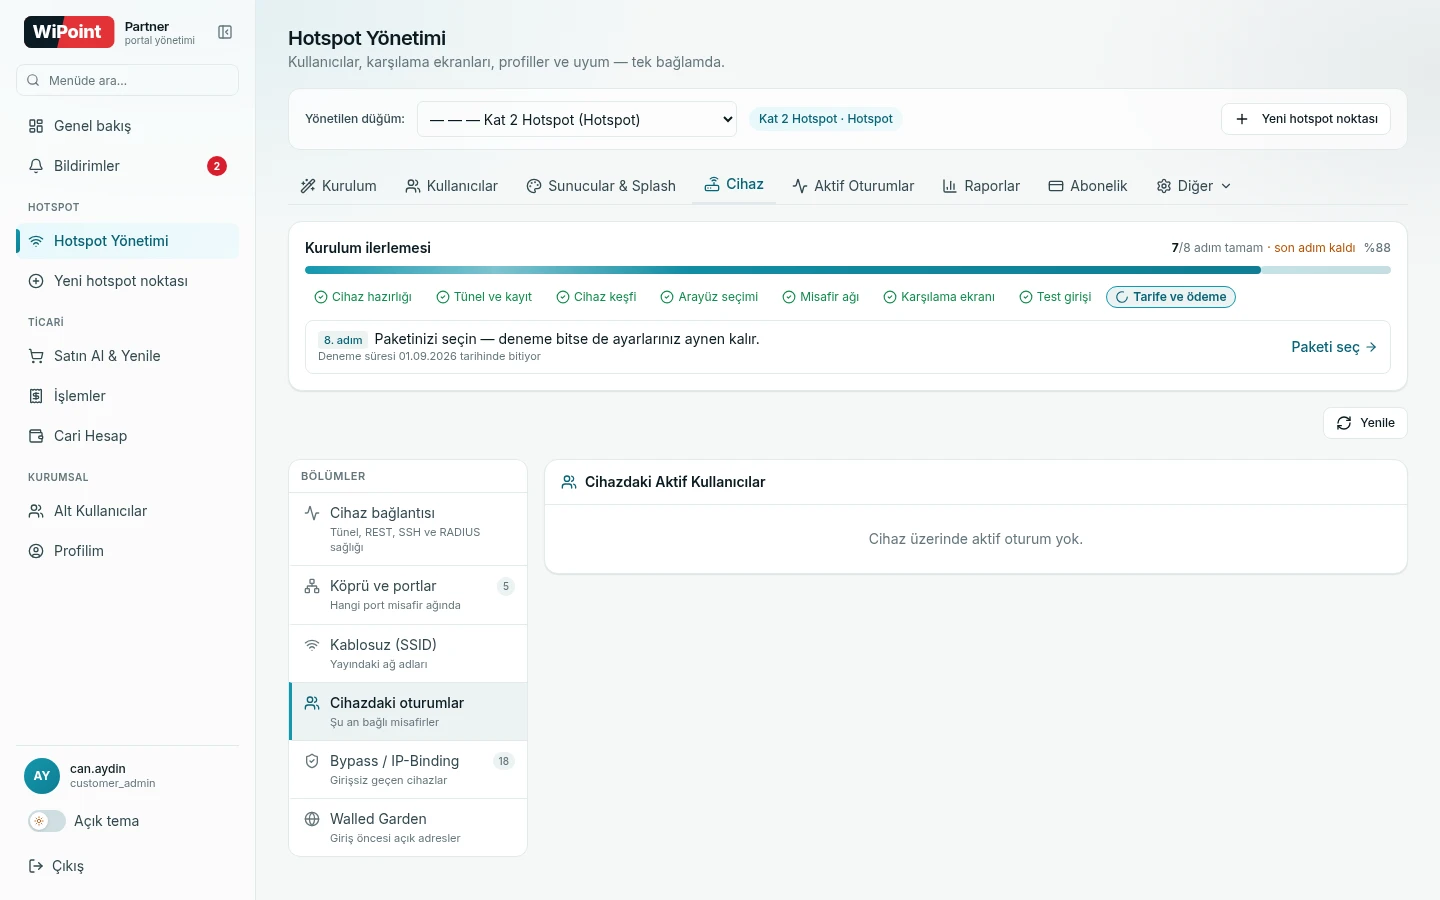Screen dimensions: 1440x900
Task: Click the Cihaz keşfi completed step
Action: coord(596,297)
